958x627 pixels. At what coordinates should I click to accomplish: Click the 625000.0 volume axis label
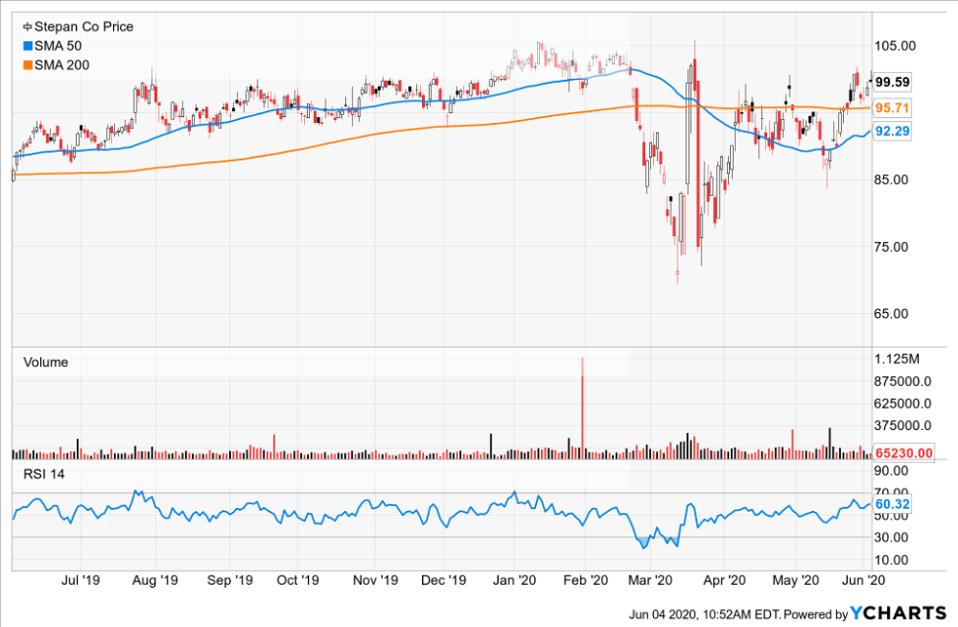click(903, 403)
